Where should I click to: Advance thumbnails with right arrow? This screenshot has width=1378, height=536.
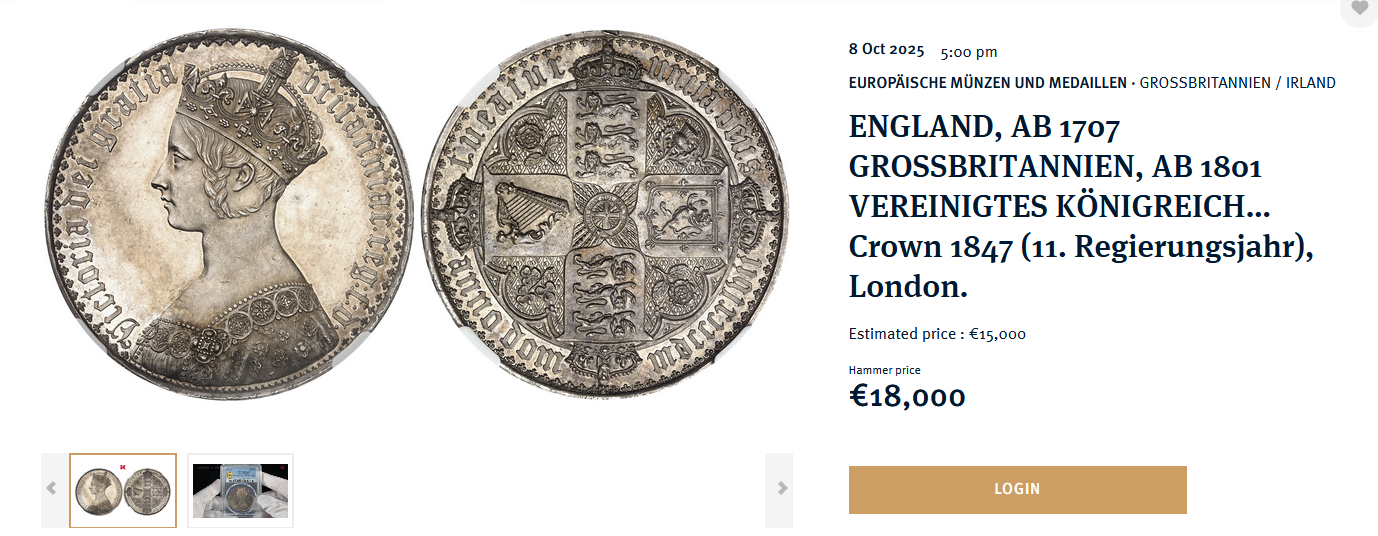[x=780, y=489]
